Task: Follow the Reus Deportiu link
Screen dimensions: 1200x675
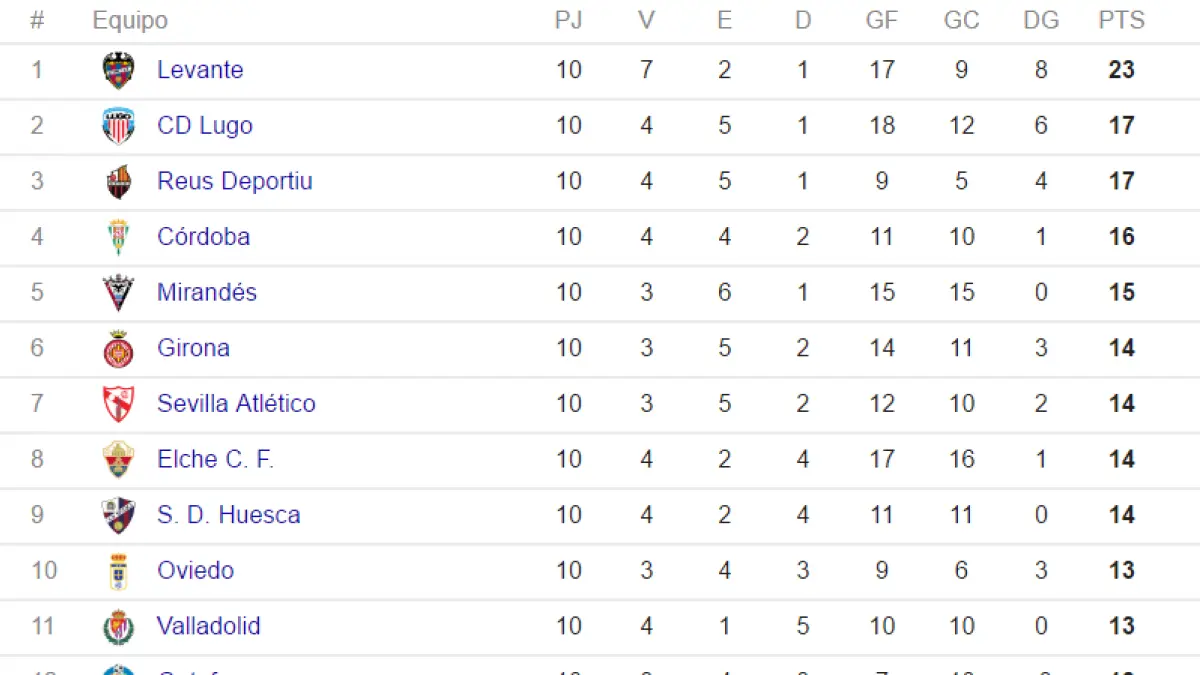Action: pos(235,182)
